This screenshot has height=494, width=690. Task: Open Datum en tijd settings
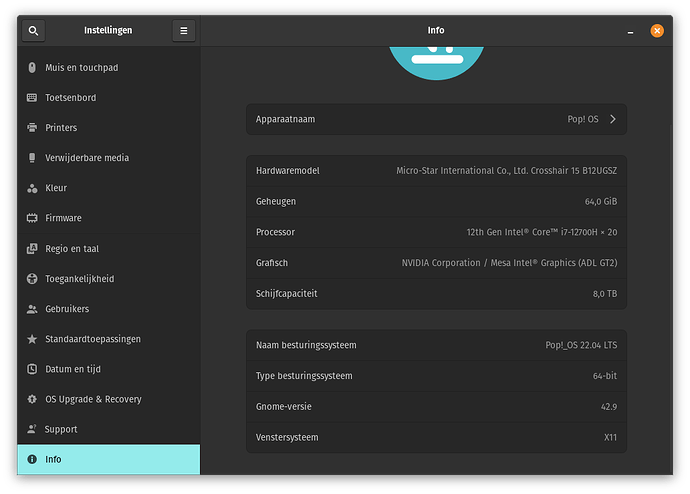click(109, 369)
